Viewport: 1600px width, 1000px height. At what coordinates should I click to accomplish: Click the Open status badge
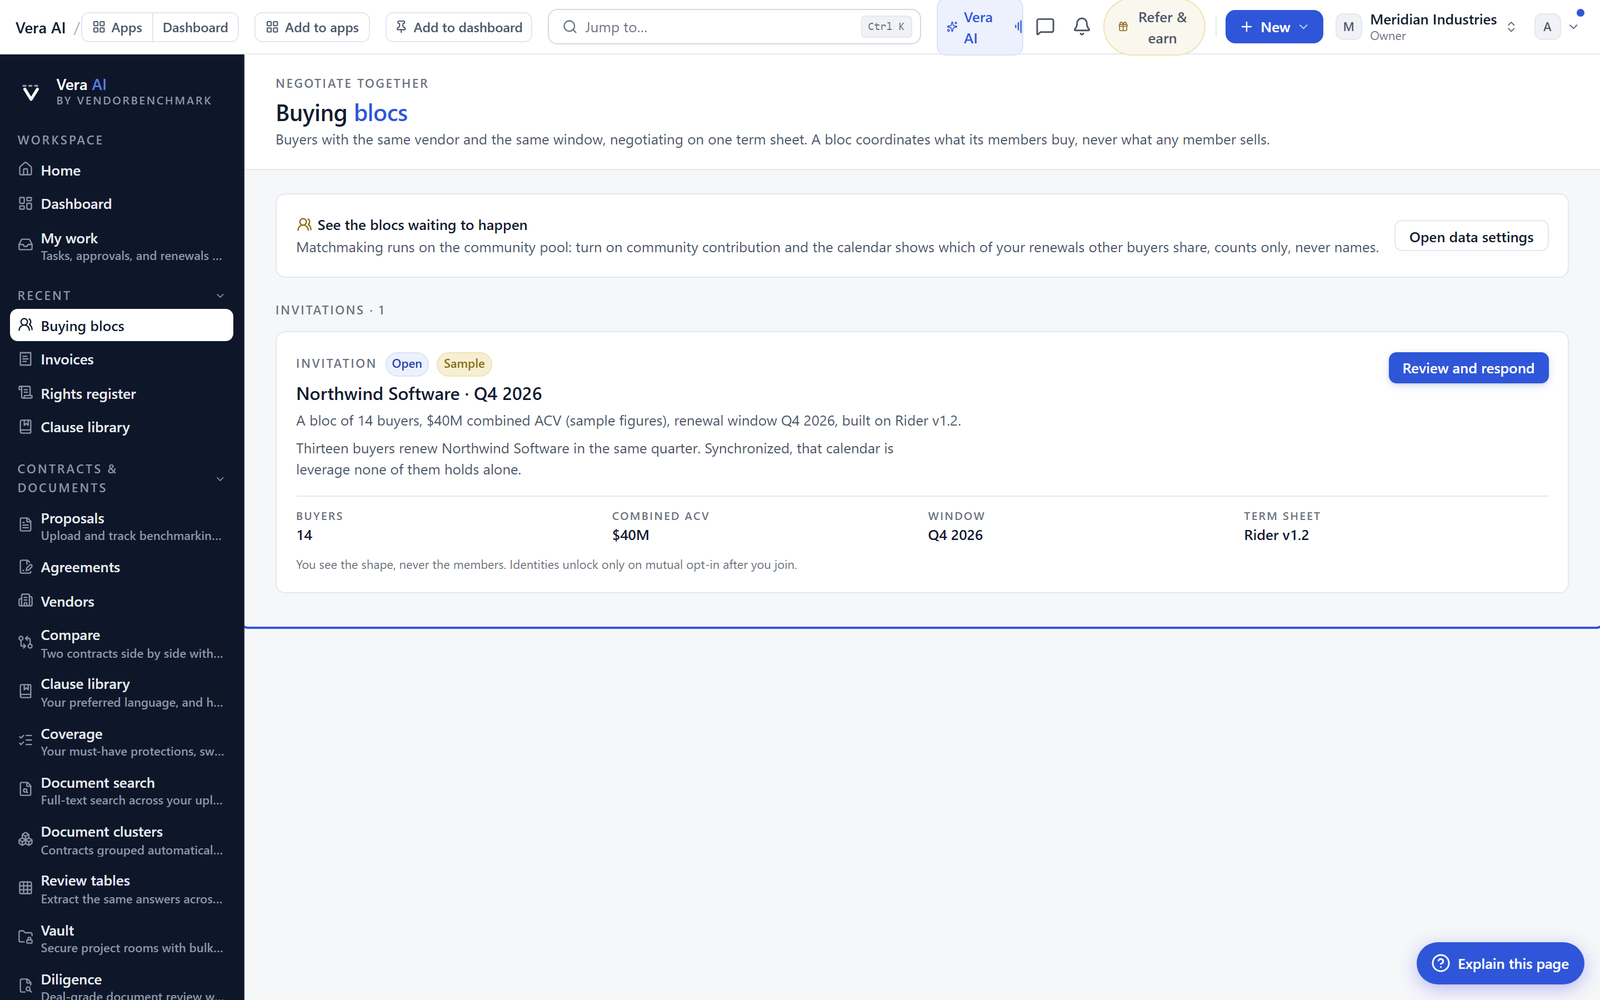coord(407,364)
